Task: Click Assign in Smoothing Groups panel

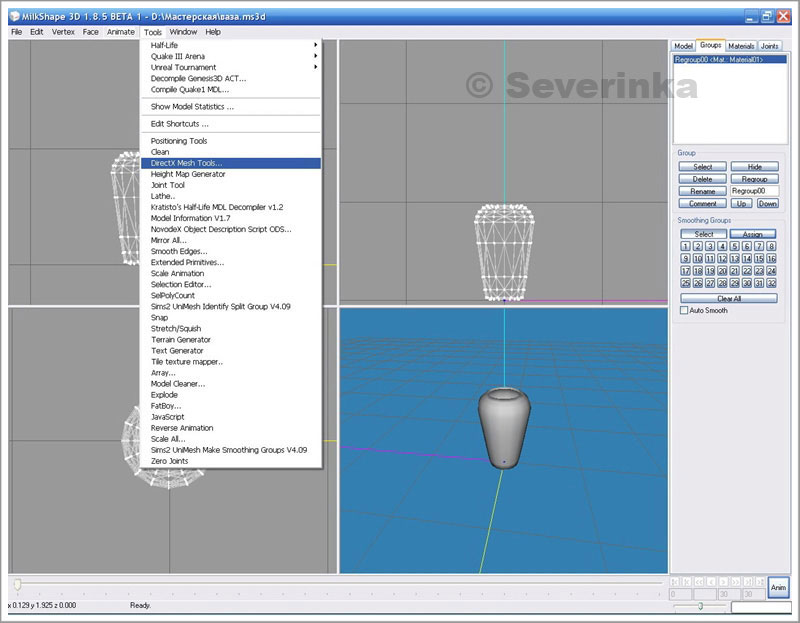Action: [753, 234]
